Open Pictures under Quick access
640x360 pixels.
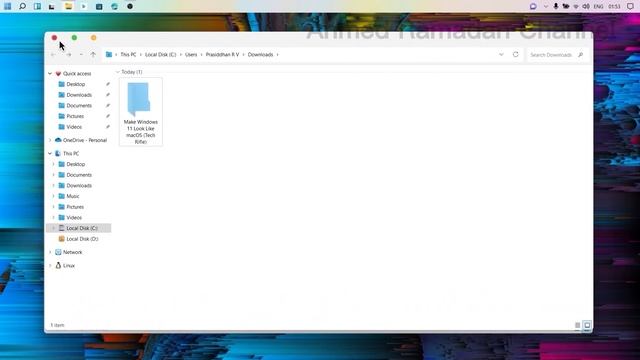75,116
